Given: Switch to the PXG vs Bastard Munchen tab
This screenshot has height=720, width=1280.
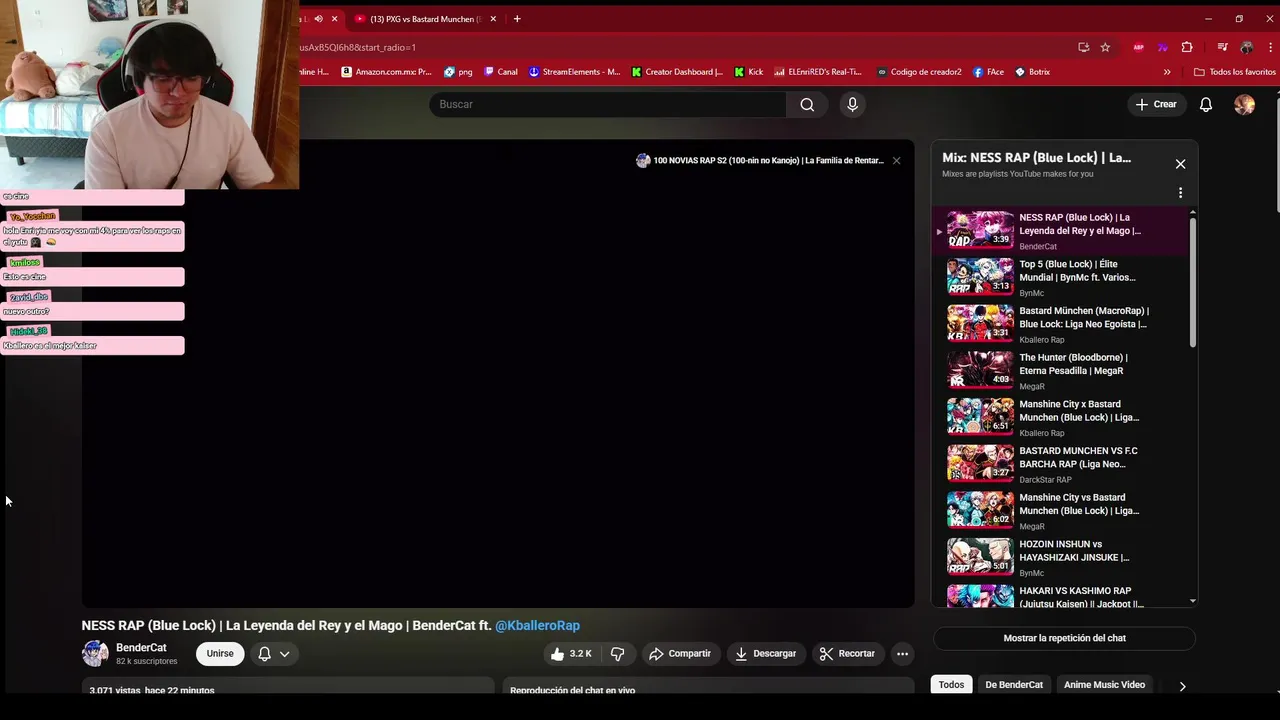Looking at the screenshot, I should [425, 19].
